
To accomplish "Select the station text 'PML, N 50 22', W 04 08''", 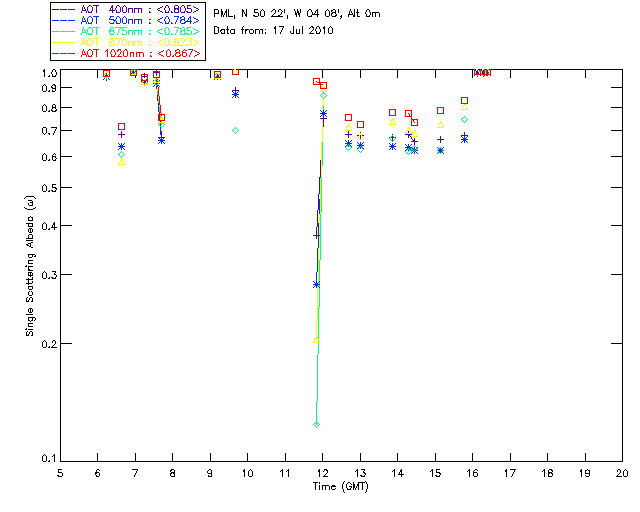I will [x=278, y=14].
